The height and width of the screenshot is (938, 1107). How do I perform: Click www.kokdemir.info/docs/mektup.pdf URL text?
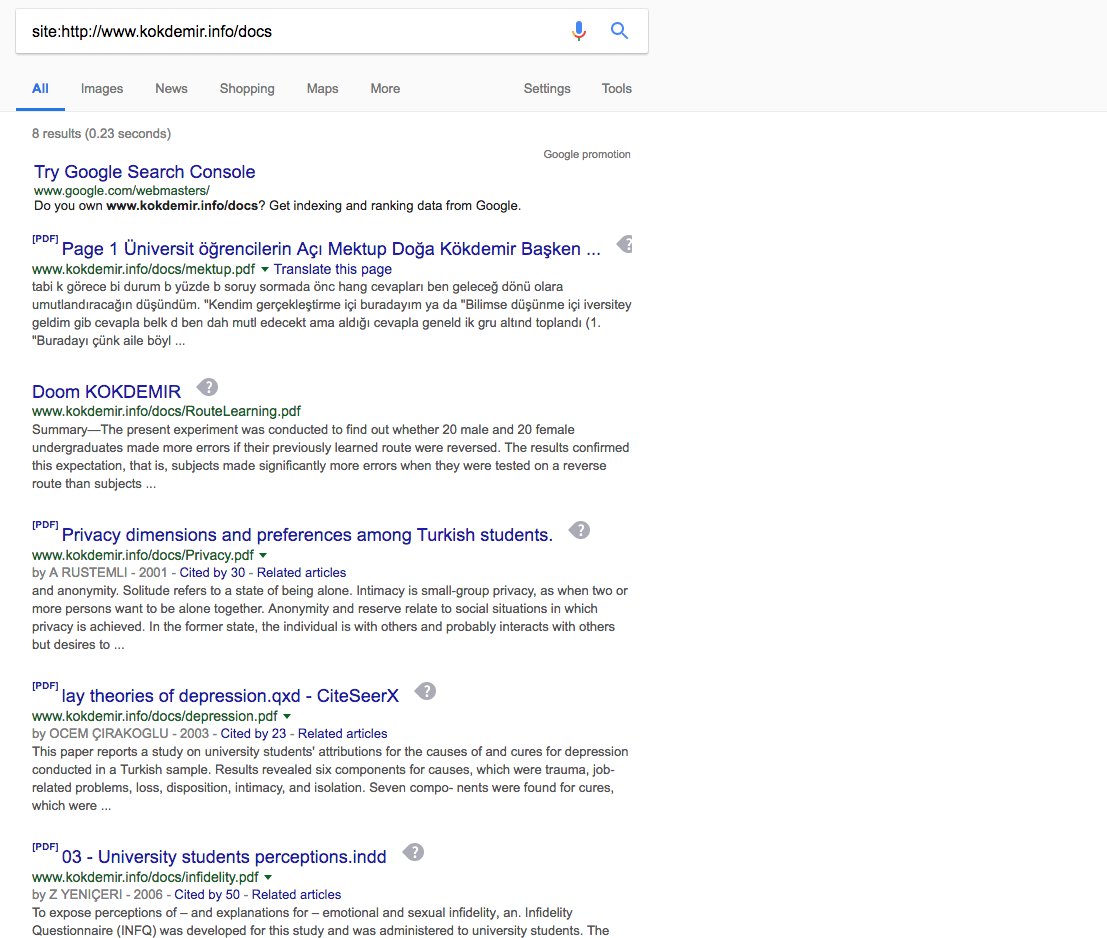pos(143,269)
